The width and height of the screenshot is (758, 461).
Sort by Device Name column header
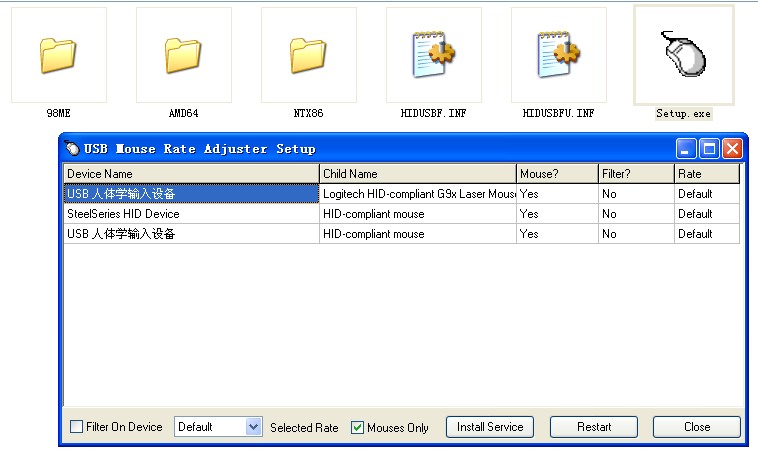point(191,173)
